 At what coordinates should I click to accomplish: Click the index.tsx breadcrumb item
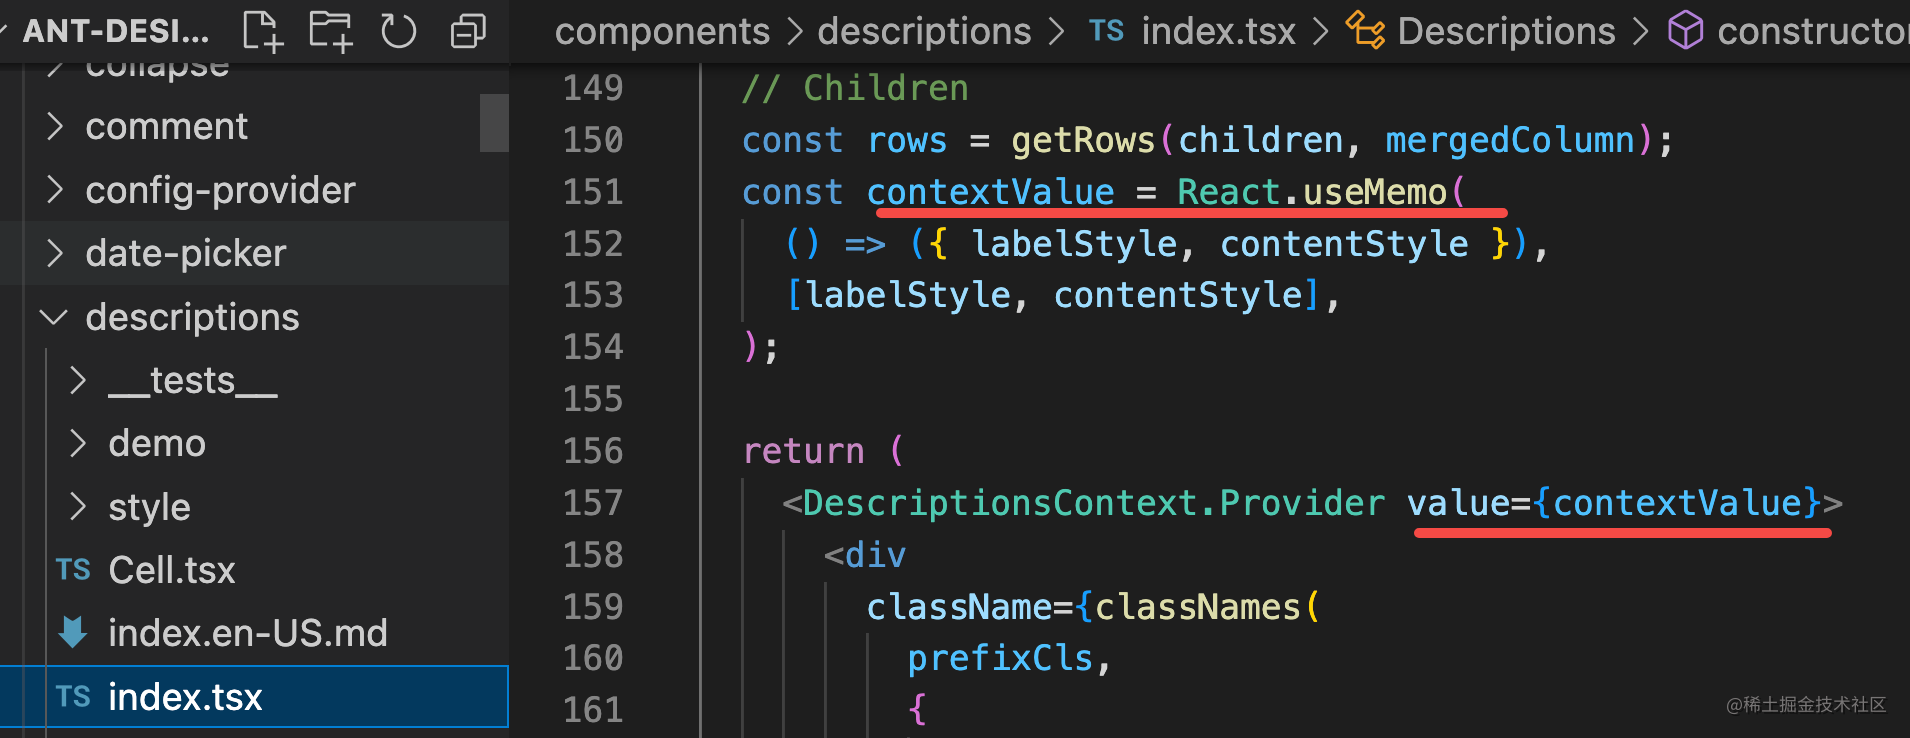(x=1217, y=31)
